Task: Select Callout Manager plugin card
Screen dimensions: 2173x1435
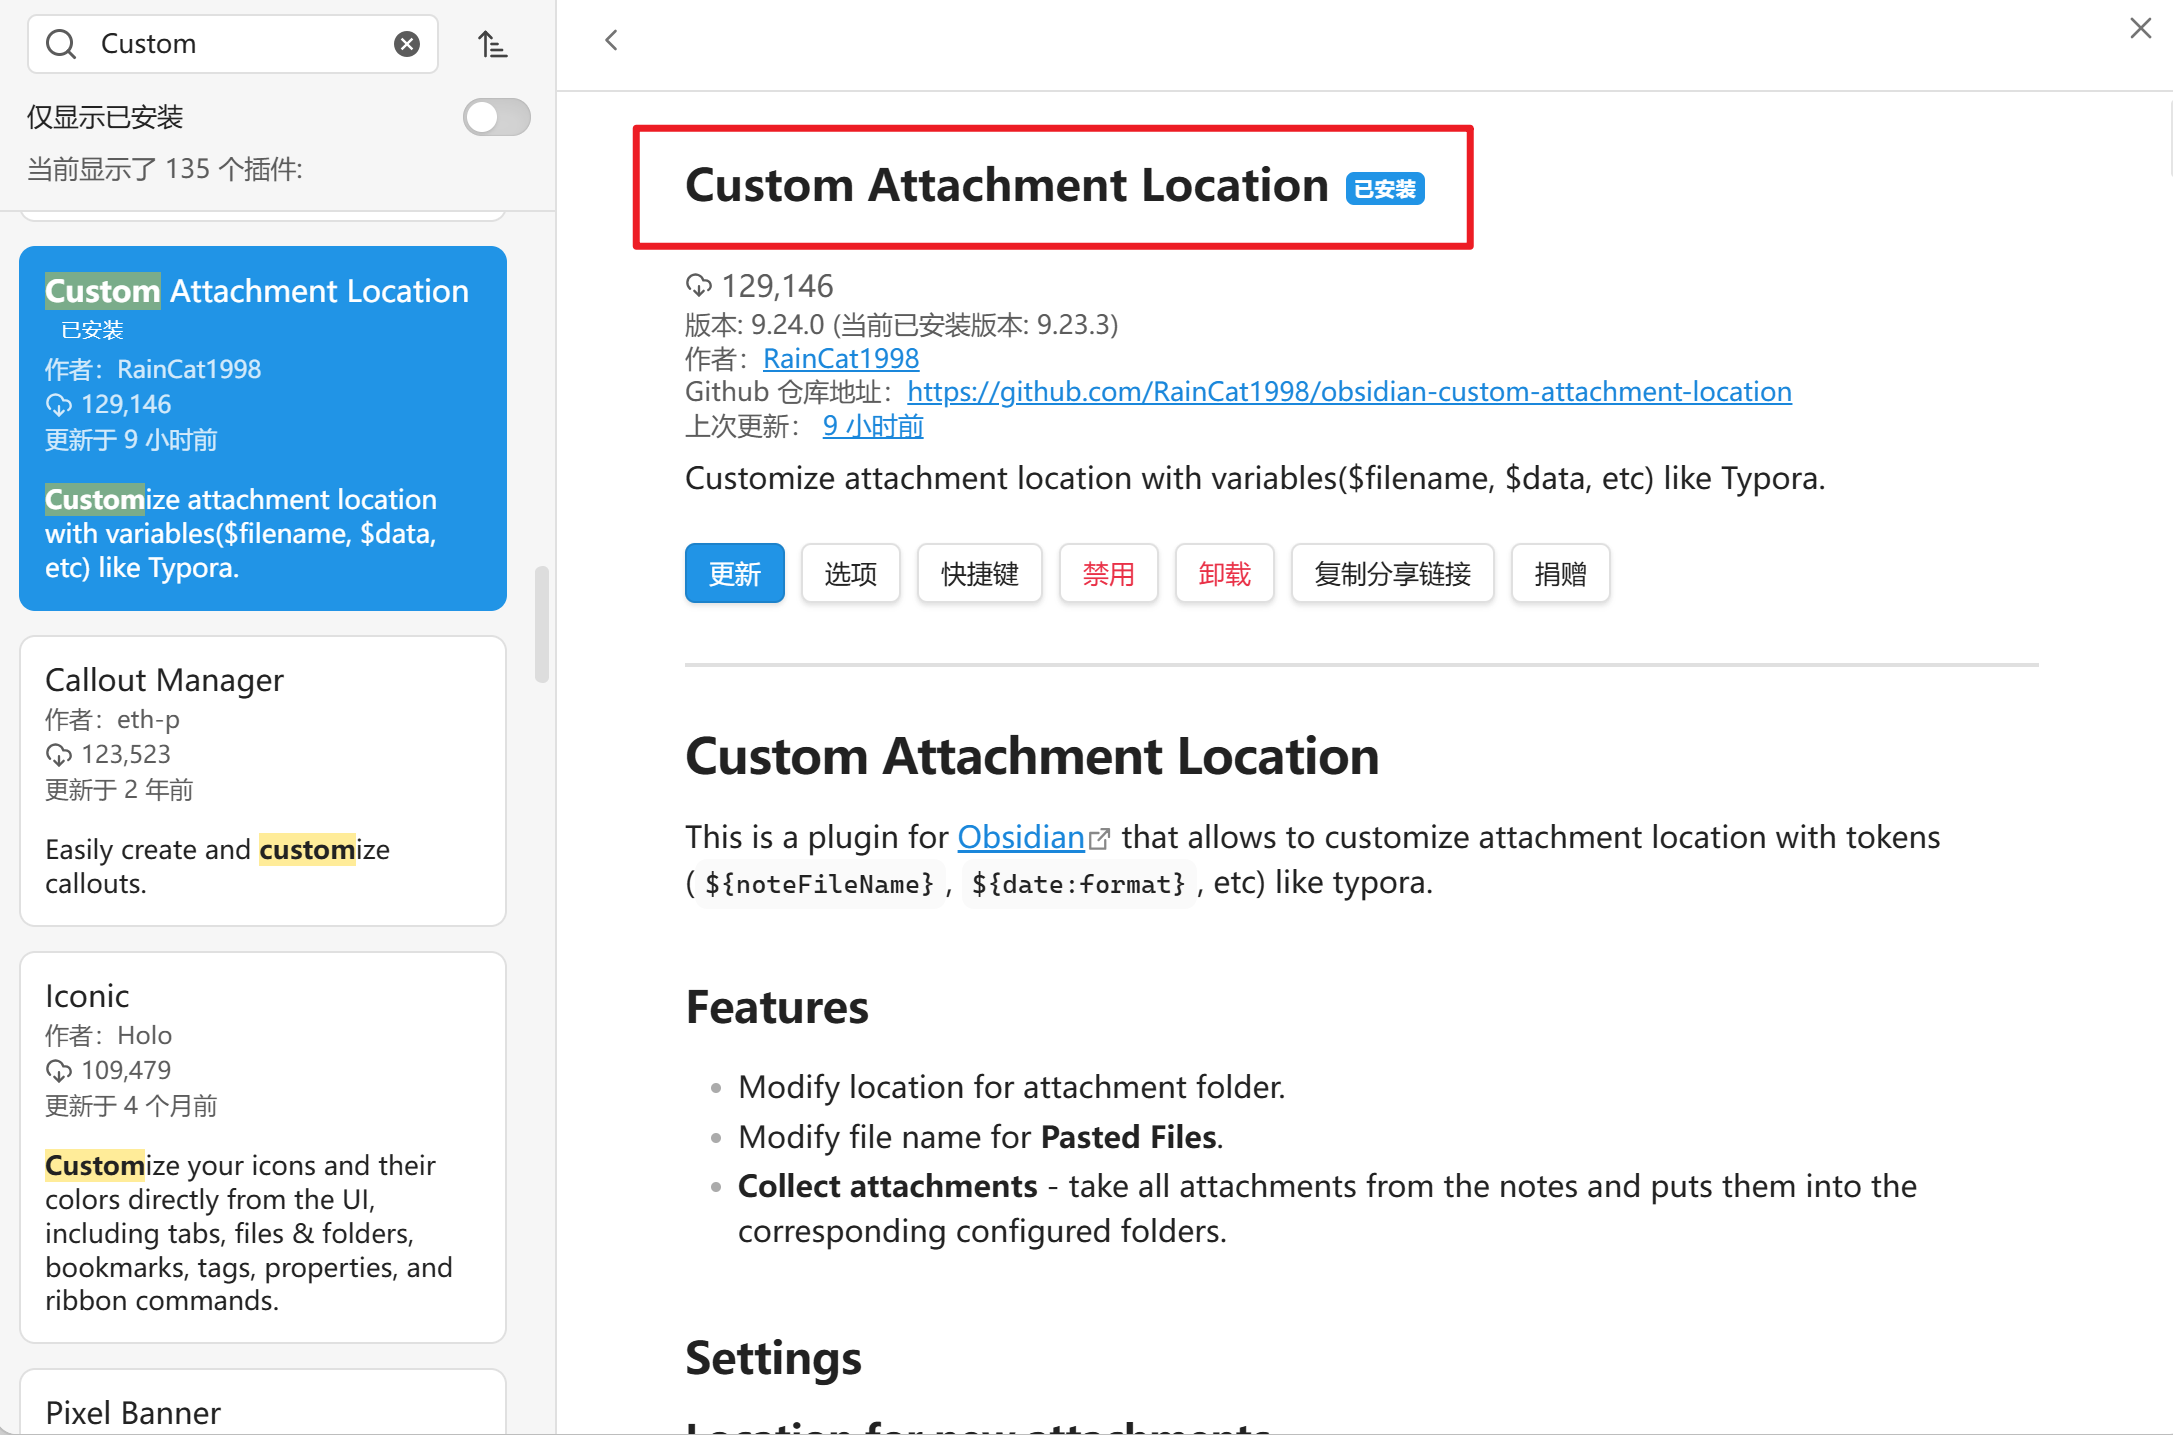Action: point(263,780)
